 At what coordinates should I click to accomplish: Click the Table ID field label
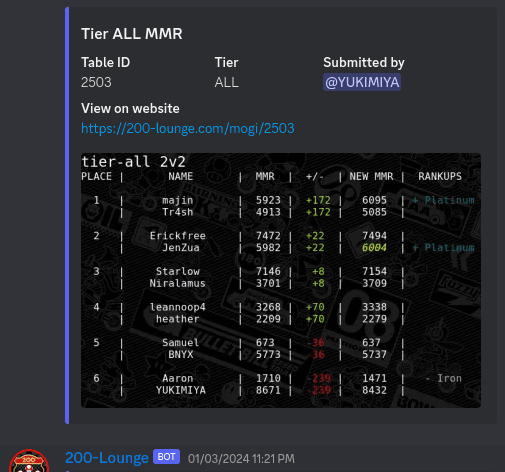point(105,62)
